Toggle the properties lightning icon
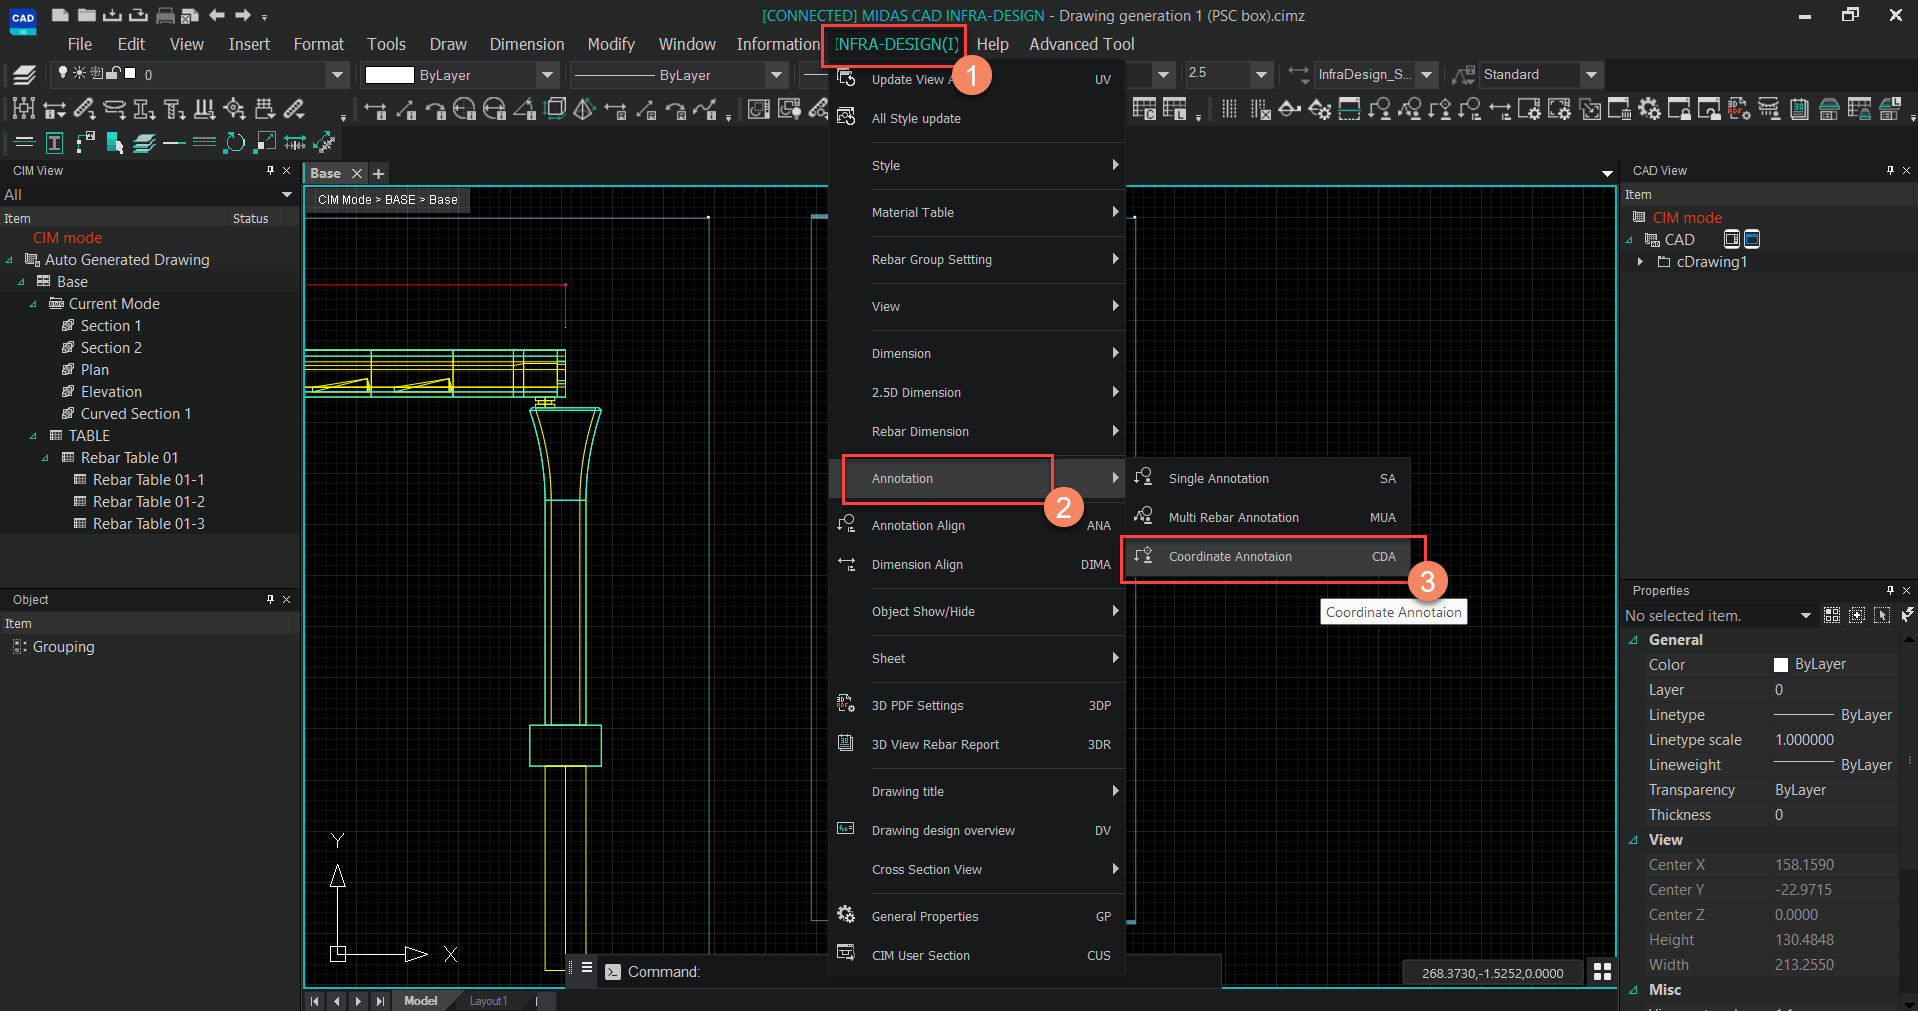Screen dimensions: 1918x1011 pyautogui.click(x=1907, y=615)
